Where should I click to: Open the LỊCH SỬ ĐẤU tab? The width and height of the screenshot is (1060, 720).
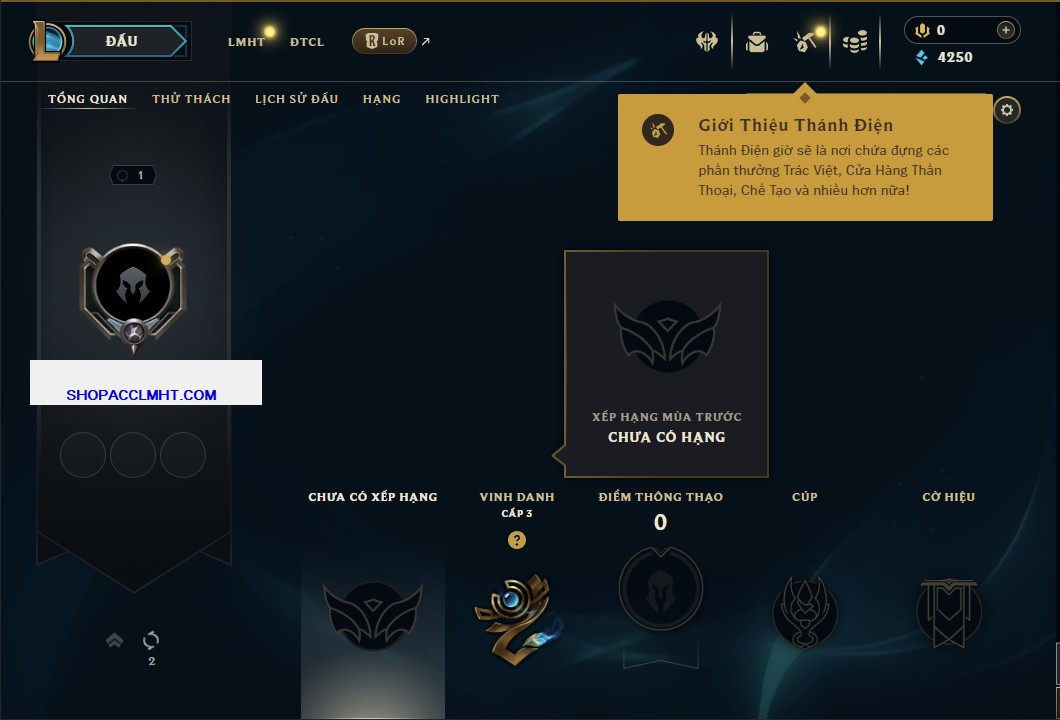tap(296, 99)
